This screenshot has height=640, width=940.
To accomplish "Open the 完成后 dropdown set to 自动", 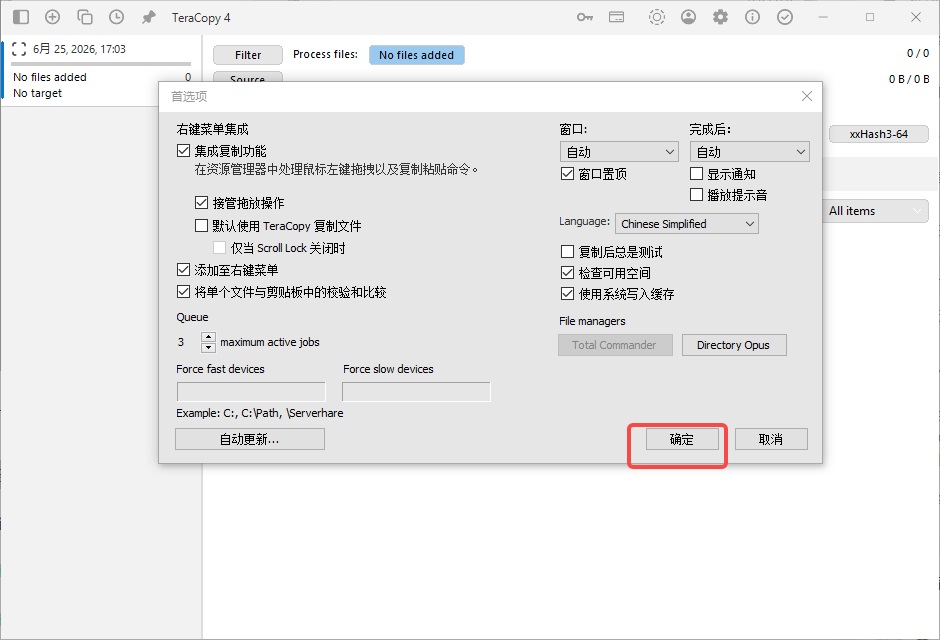I will point(749,152).
